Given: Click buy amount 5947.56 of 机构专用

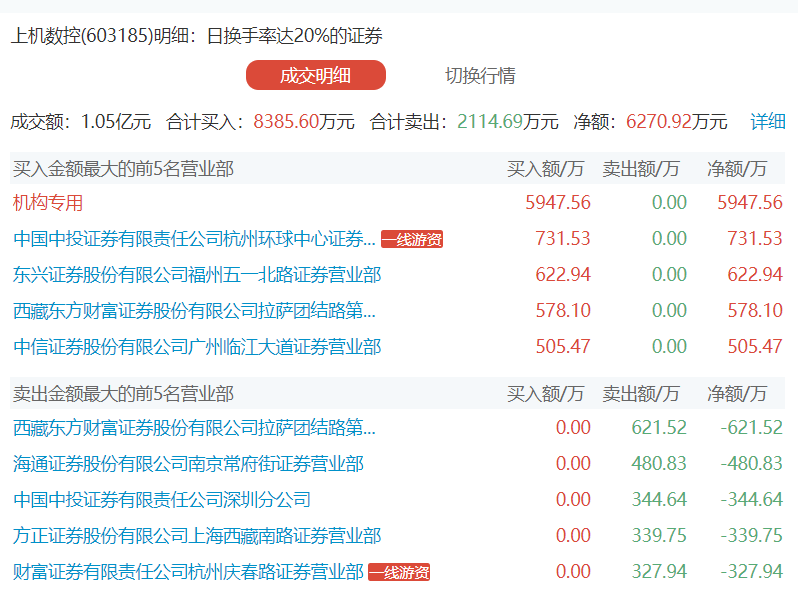Looking at the screenshot, I should click(x=558, y=203).
